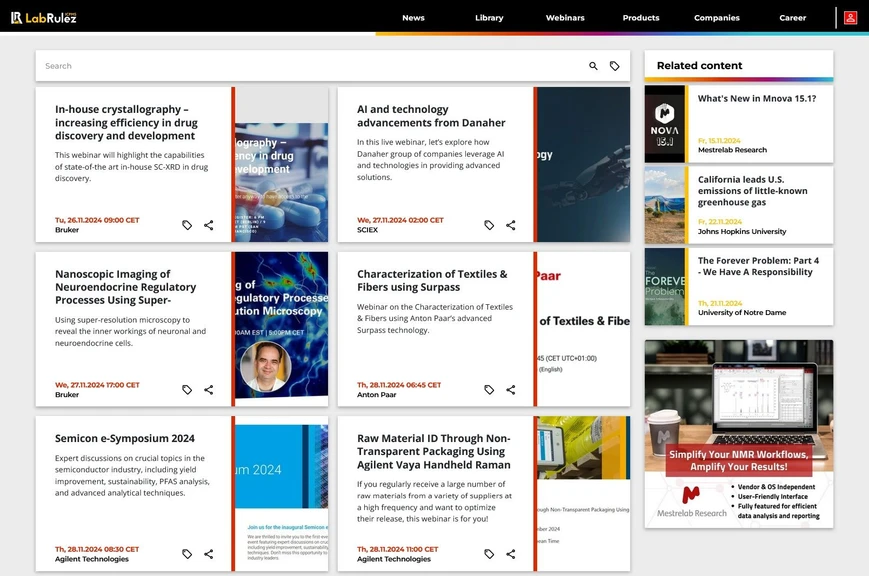Click Agilent Technologies under Raw Material ID
The image size is (869, 576).
click(x=394, y=559)
